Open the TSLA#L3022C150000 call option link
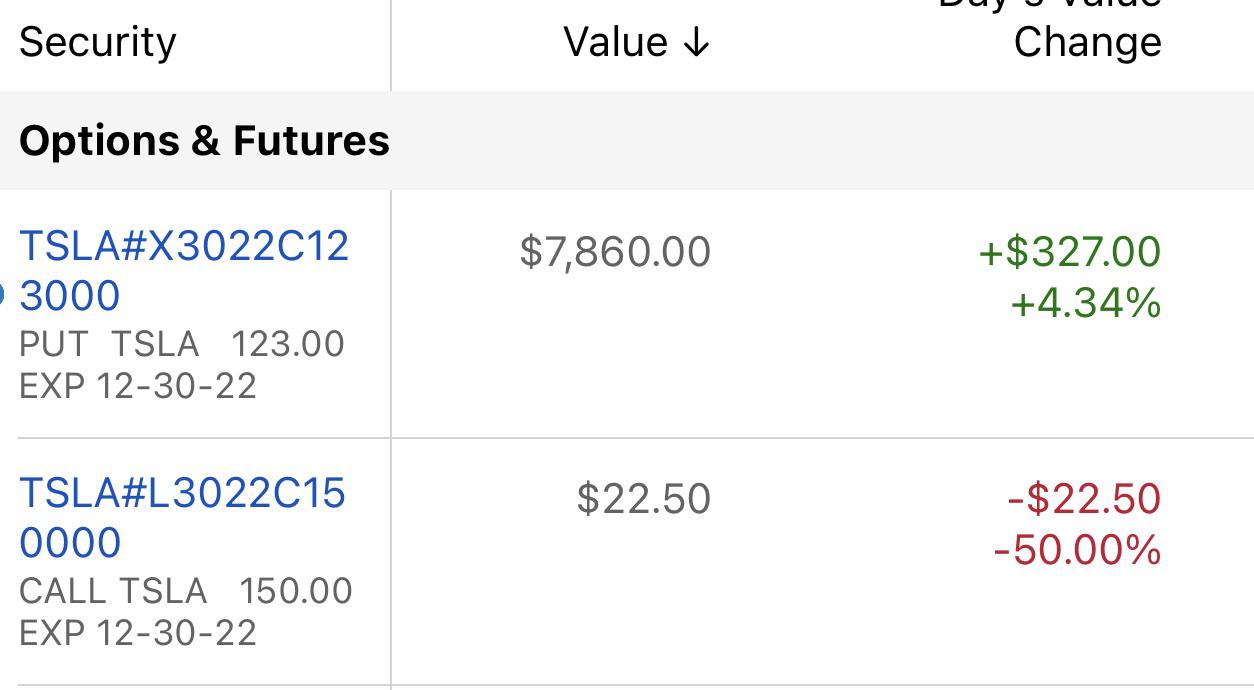 click(182, 518)
